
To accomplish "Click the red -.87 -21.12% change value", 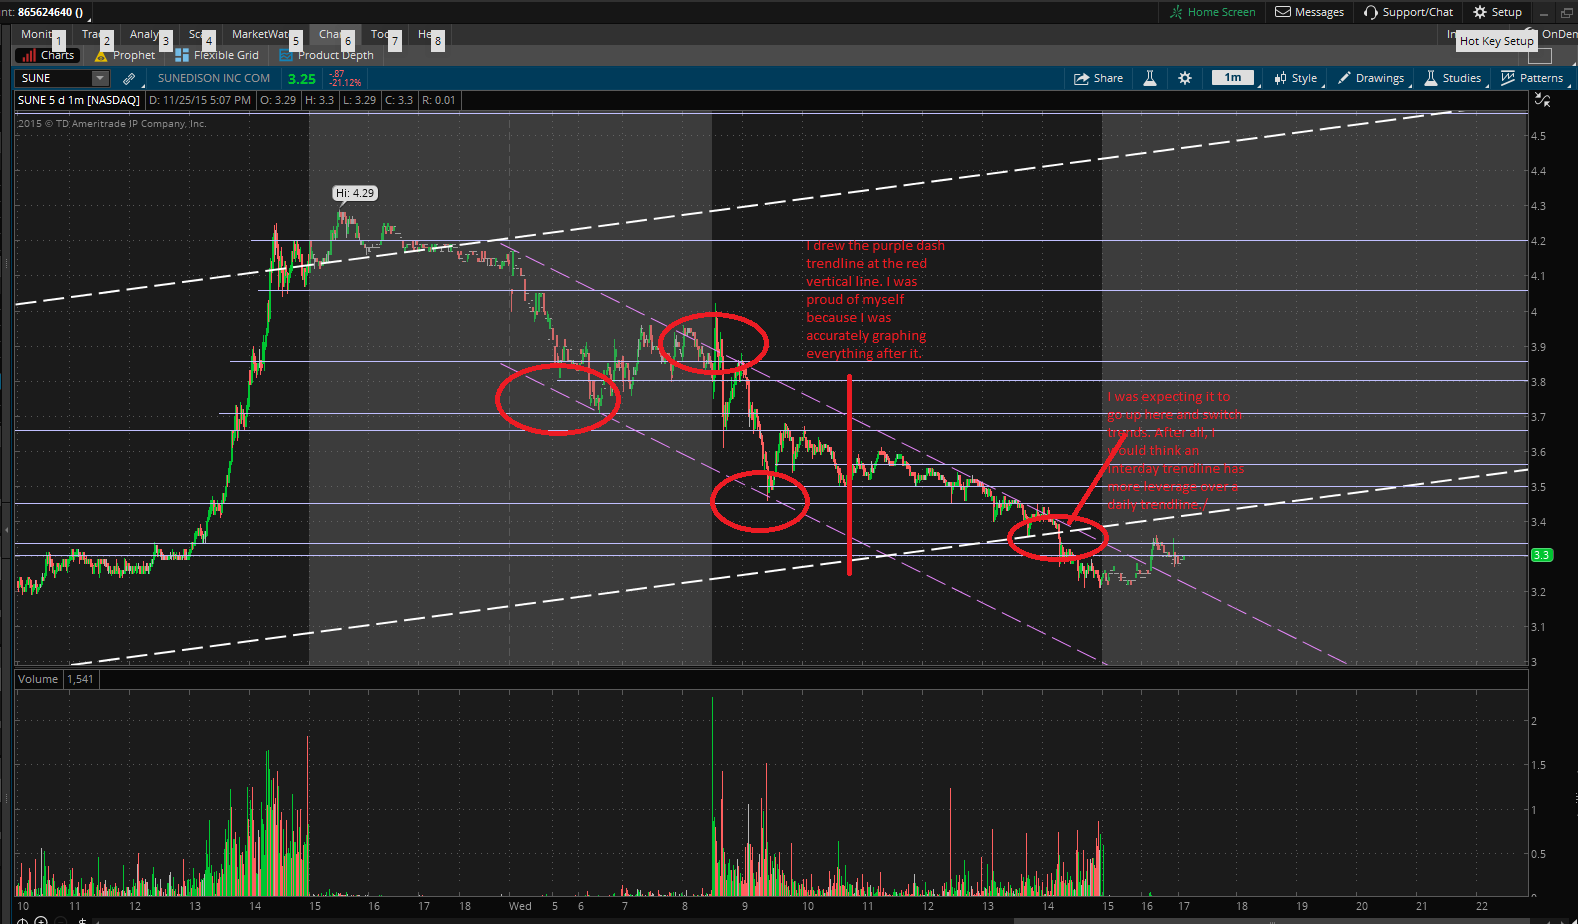I will (345, 78).
